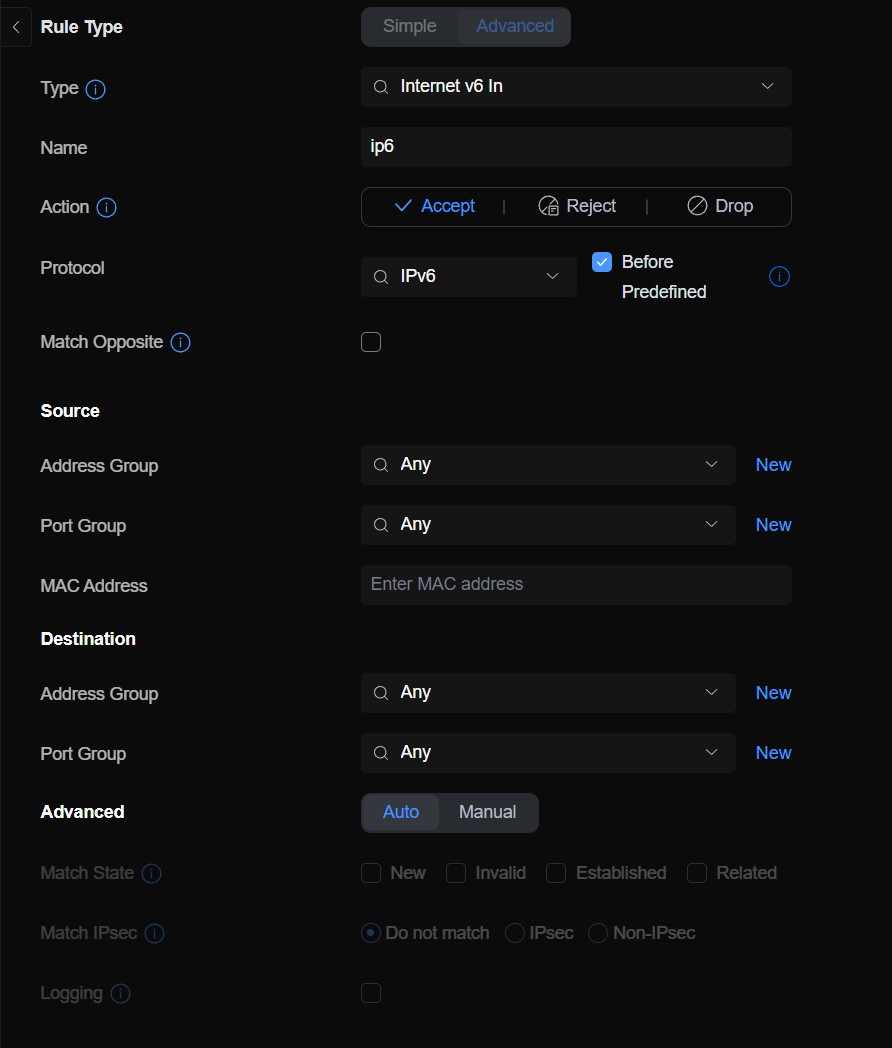The width and height of the screenshot is (892, 1048).
Task: Choose the Drop action button
Action: click(720, 207)
